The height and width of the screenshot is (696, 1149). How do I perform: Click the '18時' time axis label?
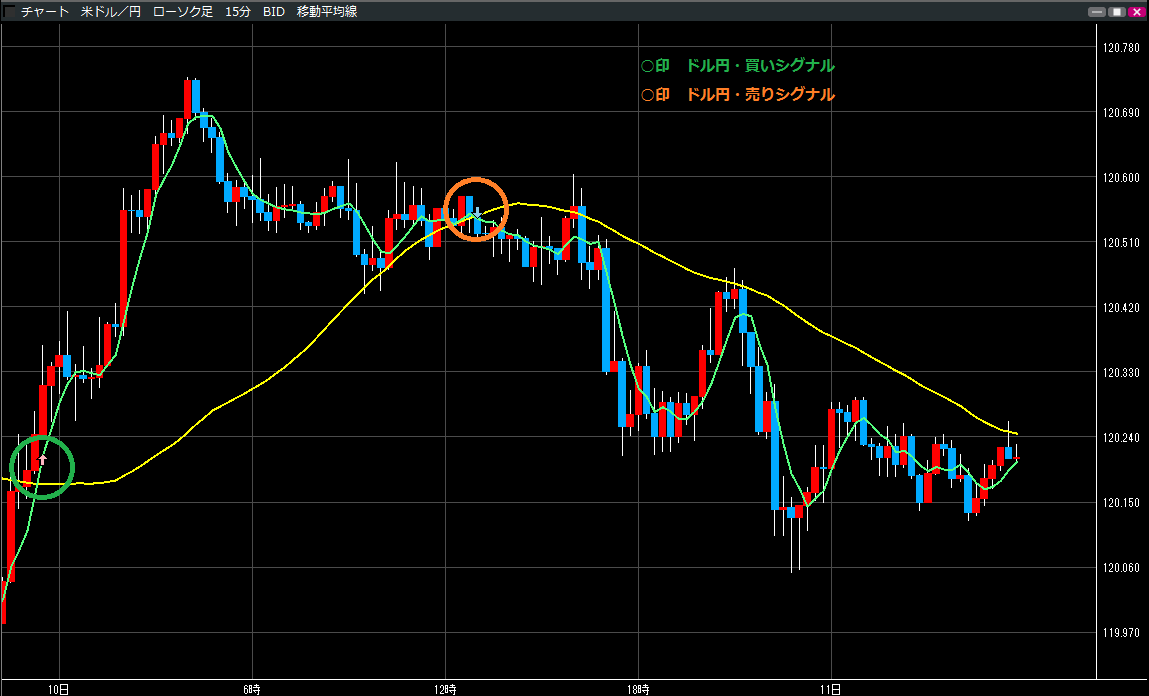638,689
